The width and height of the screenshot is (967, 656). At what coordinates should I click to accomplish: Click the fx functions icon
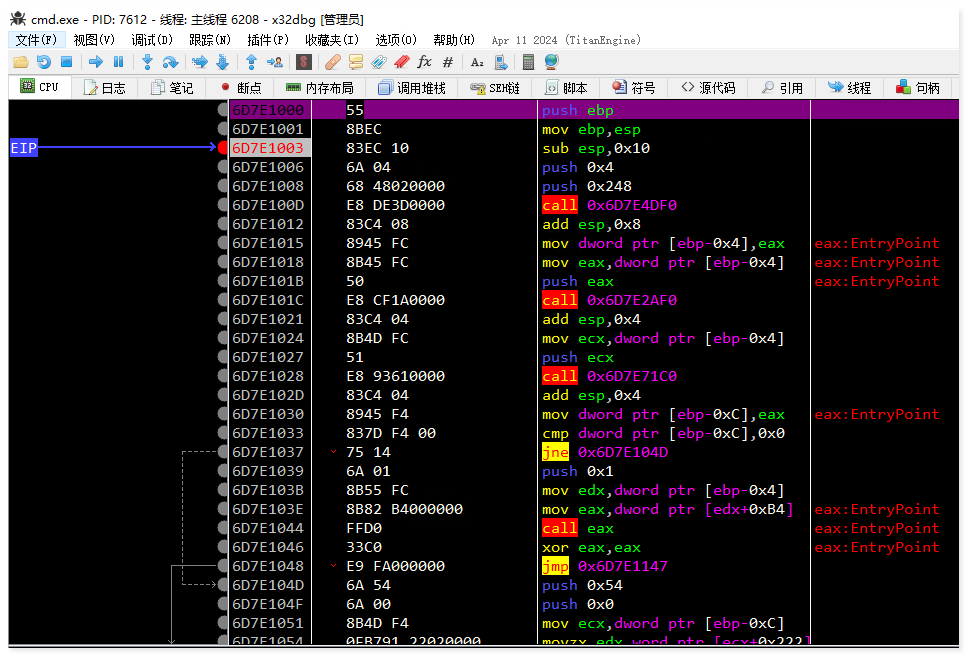424,62
